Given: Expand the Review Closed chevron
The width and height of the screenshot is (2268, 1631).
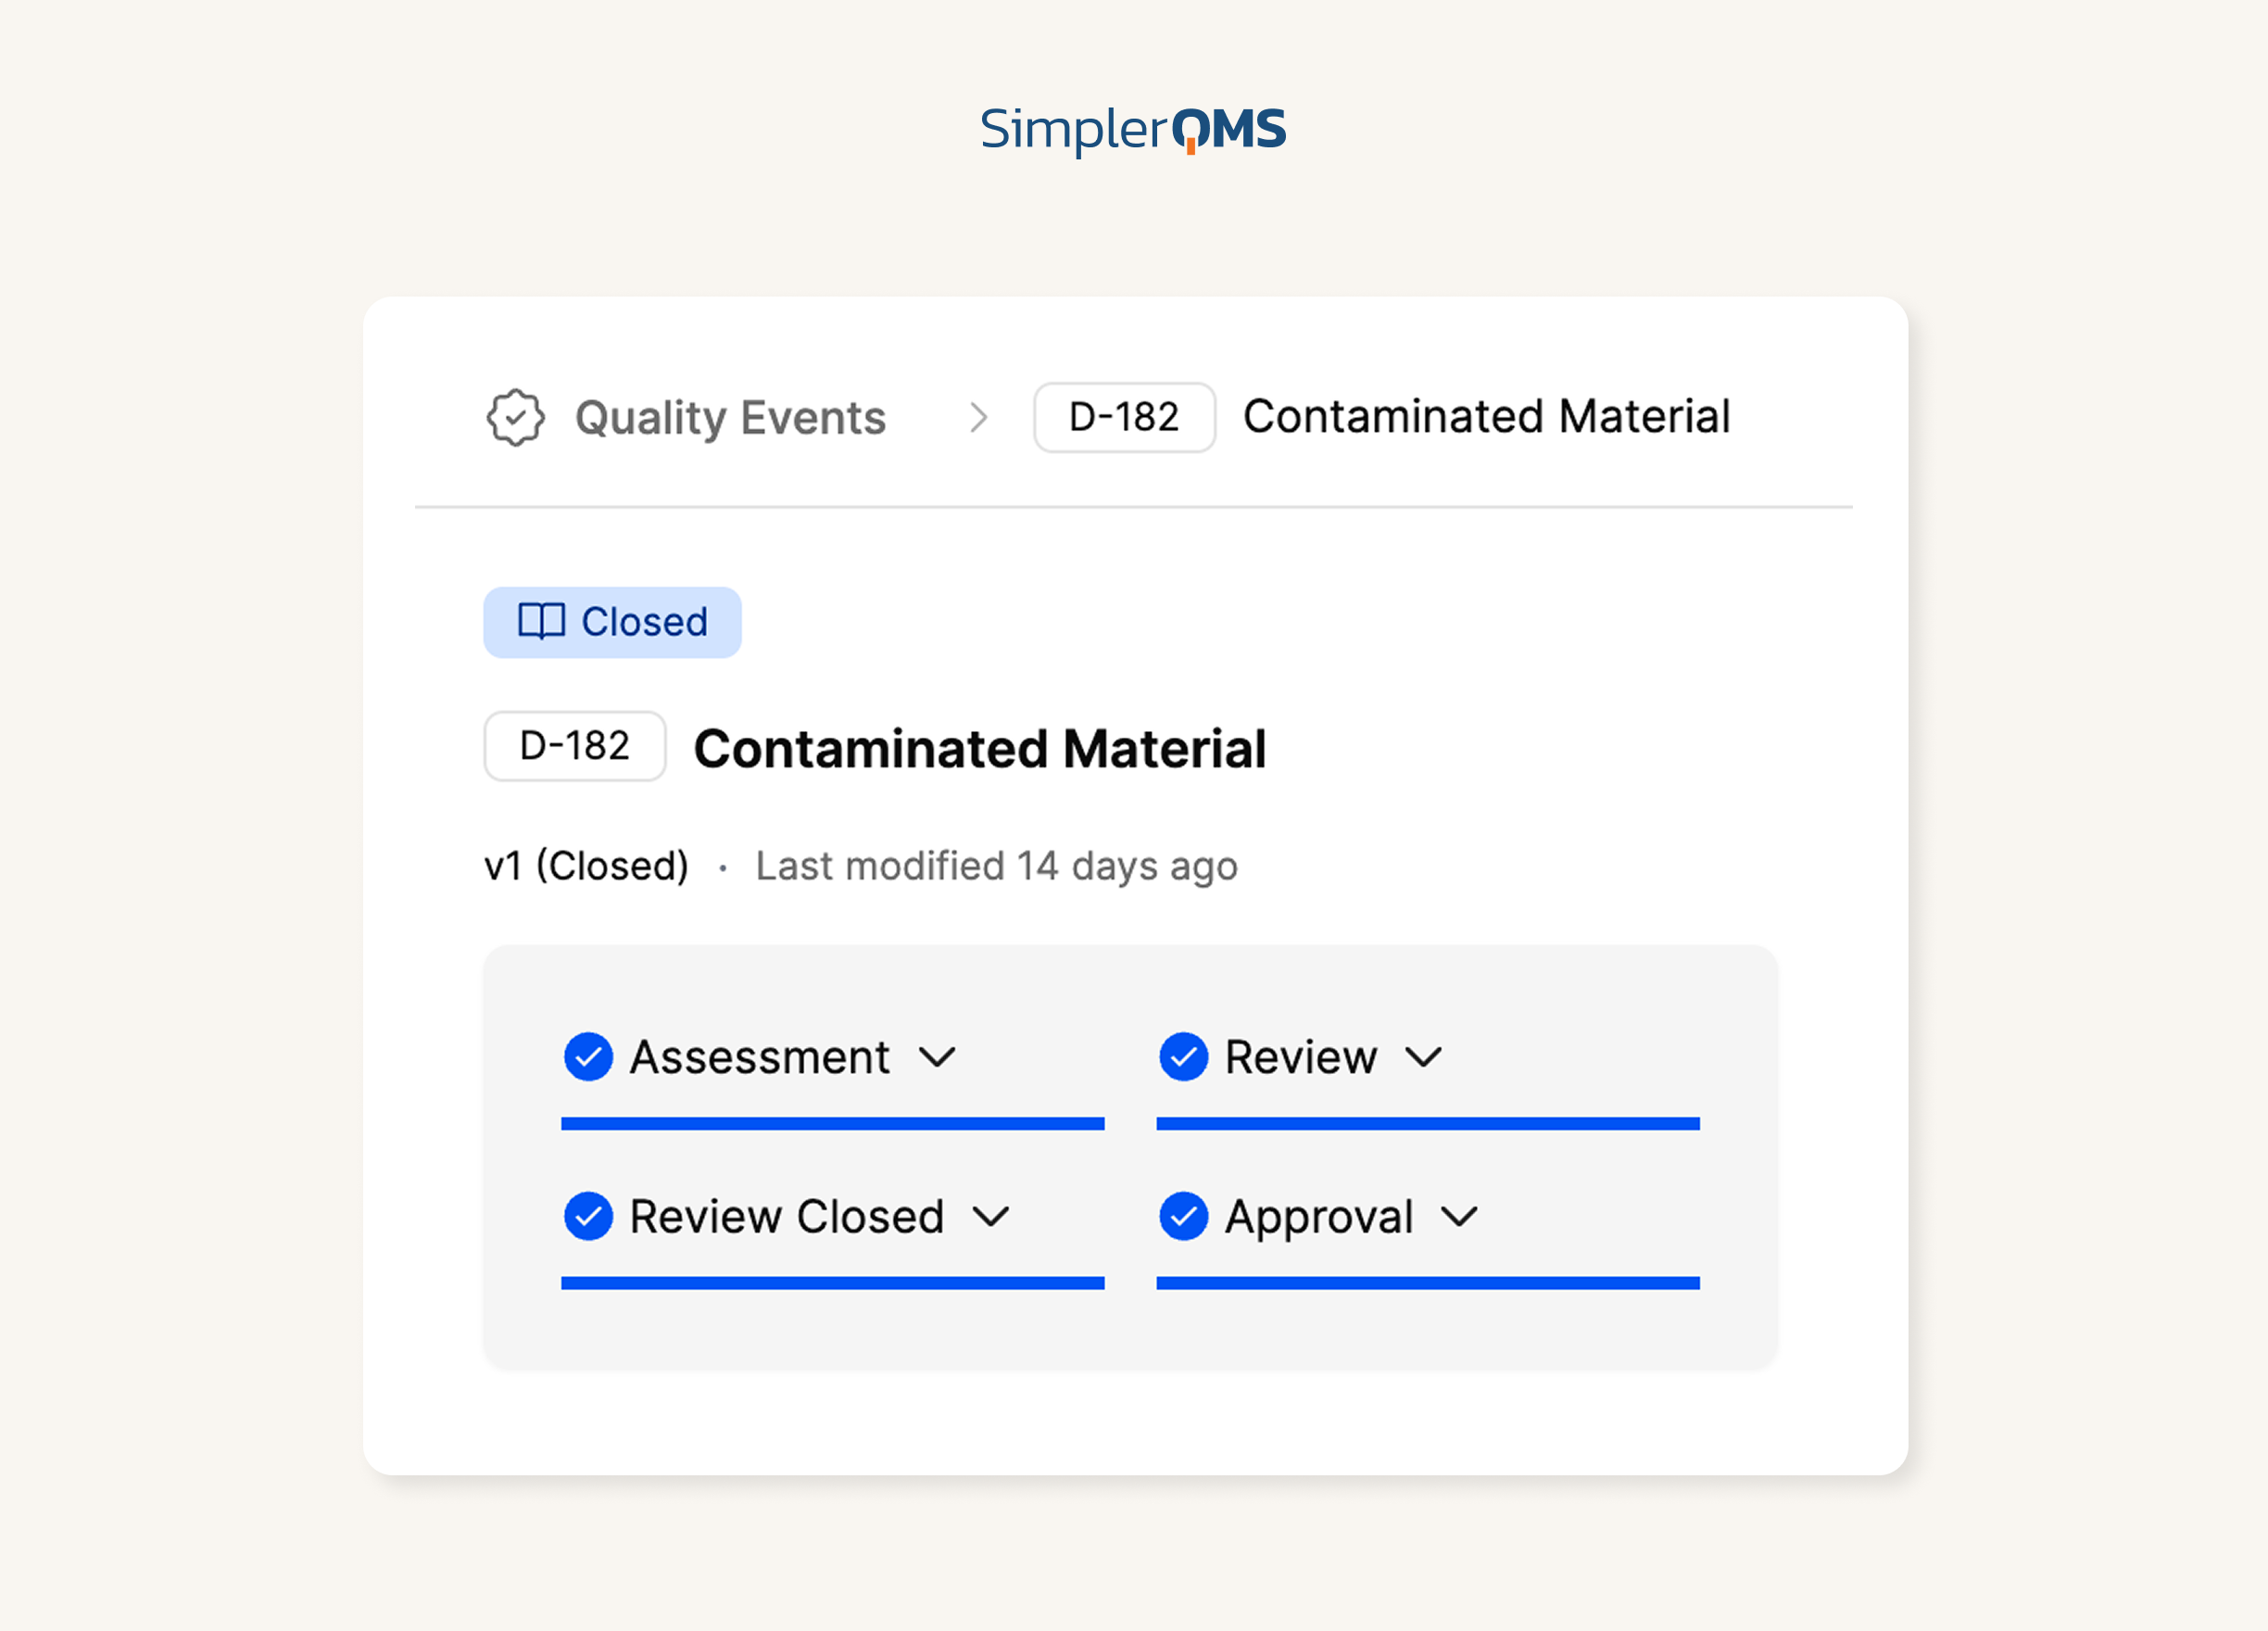Looking at the screenshot, I should 992,1216.
